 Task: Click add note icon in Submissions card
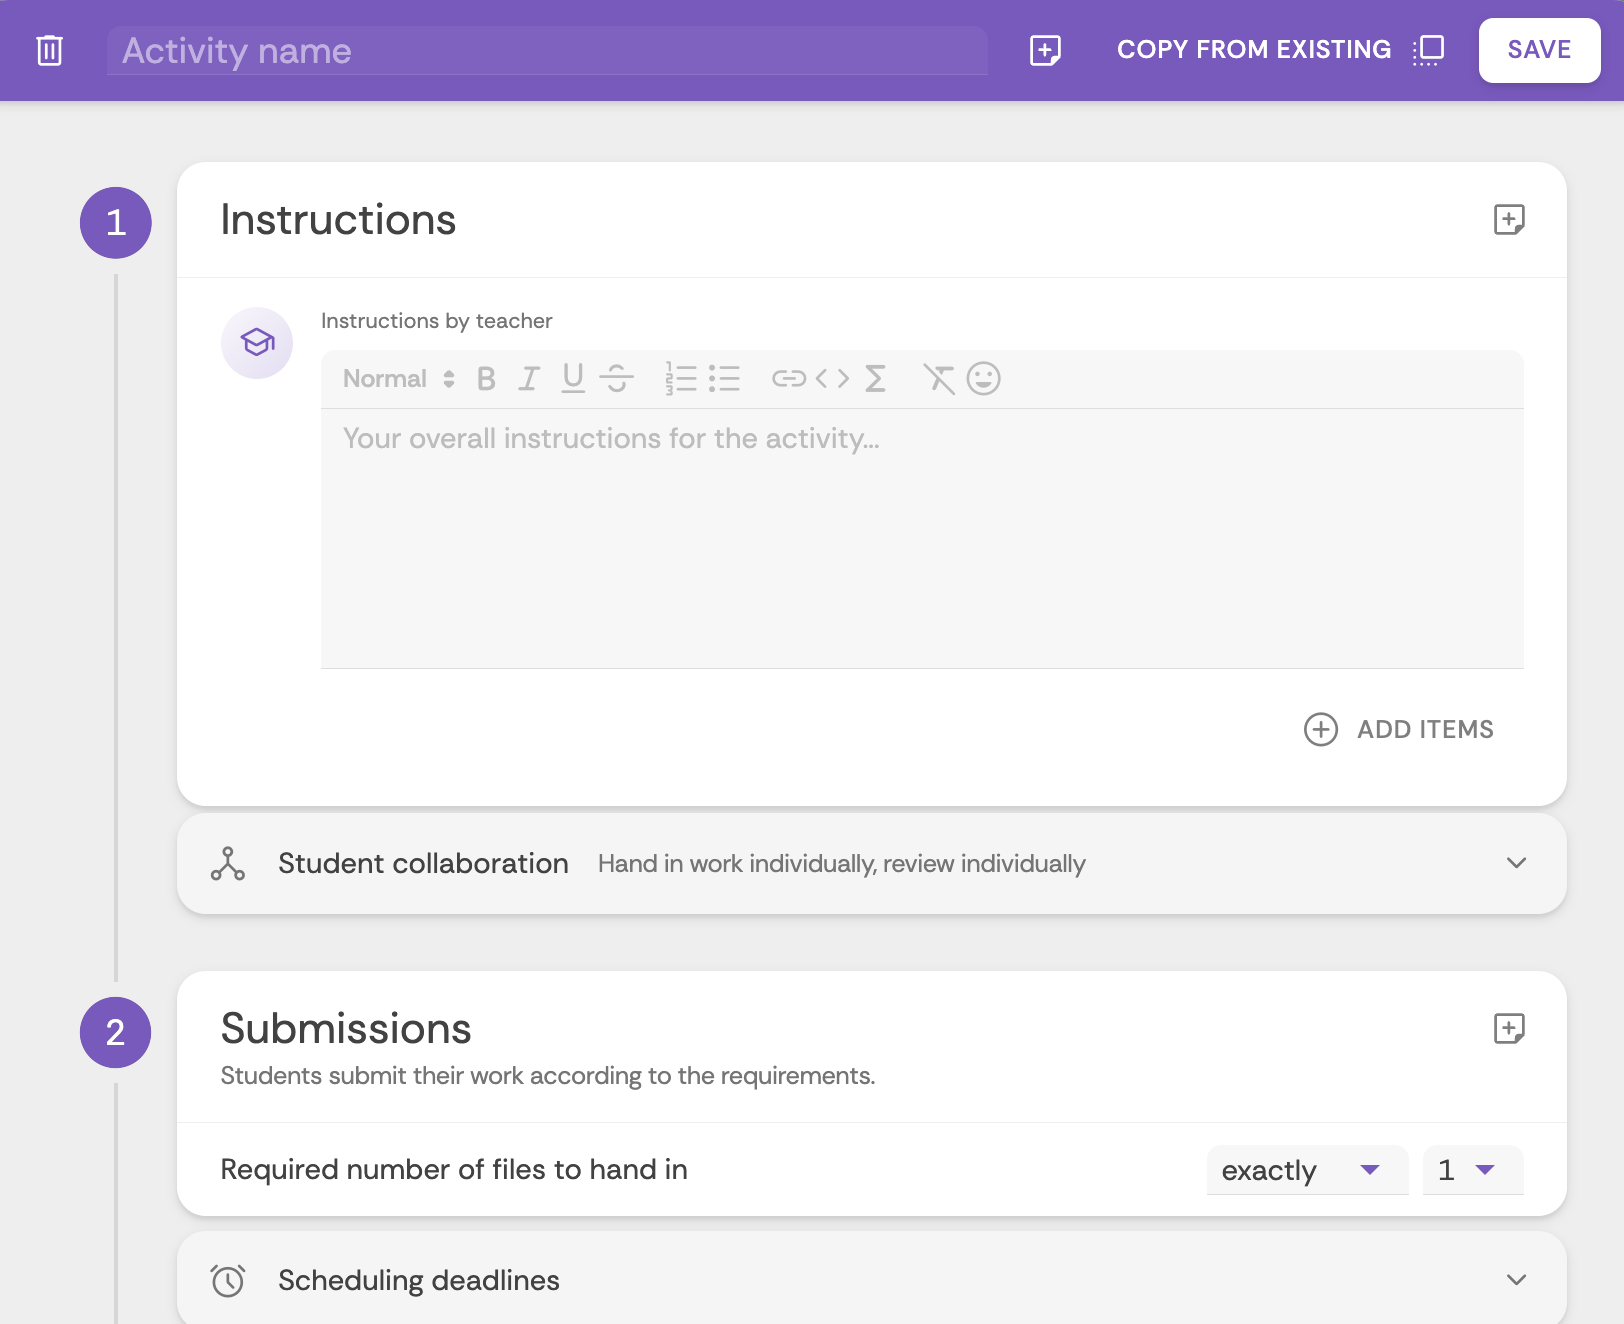pos(1508,1028)
